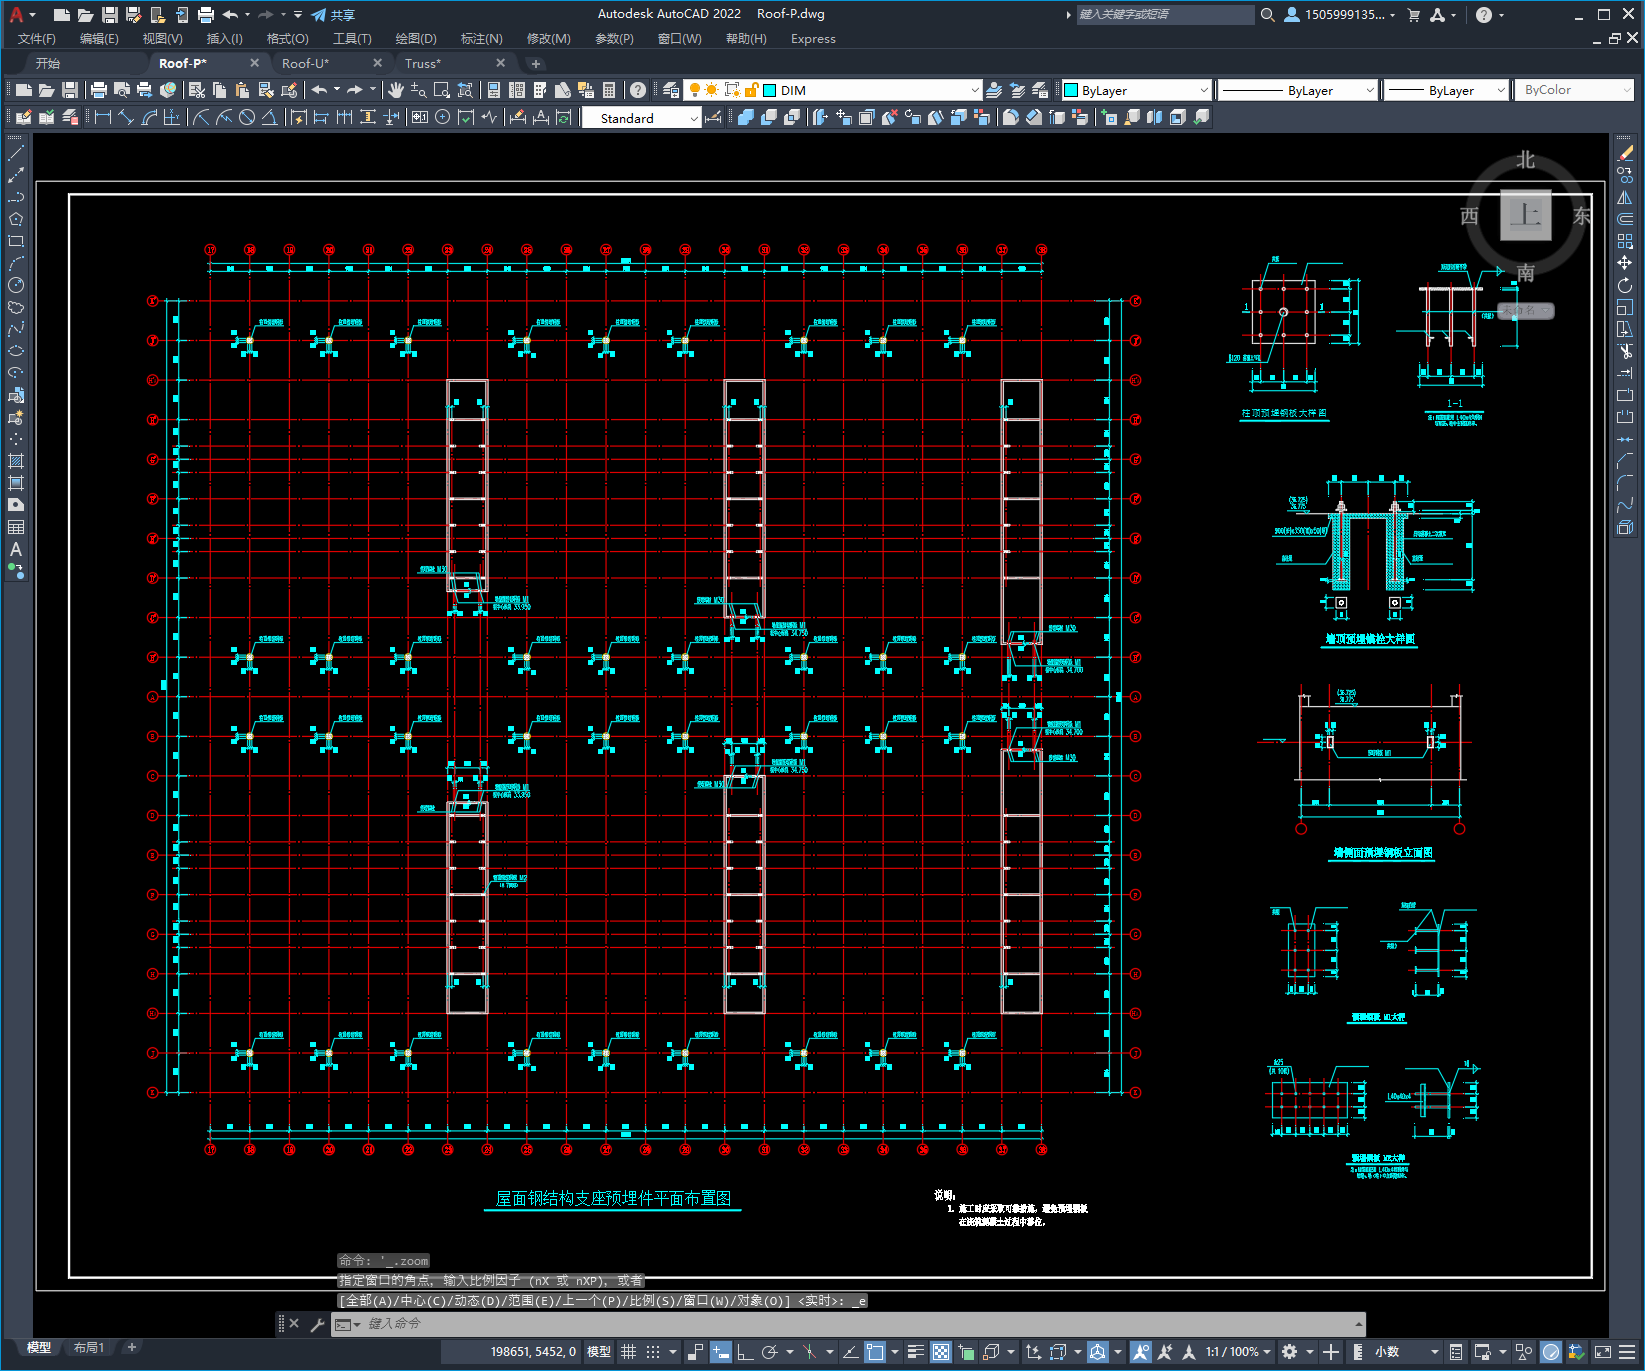Select the Diameter dimension tool
This screenshot has width=1645, height=1371.
pyautogui.click(x=247, y=117)
